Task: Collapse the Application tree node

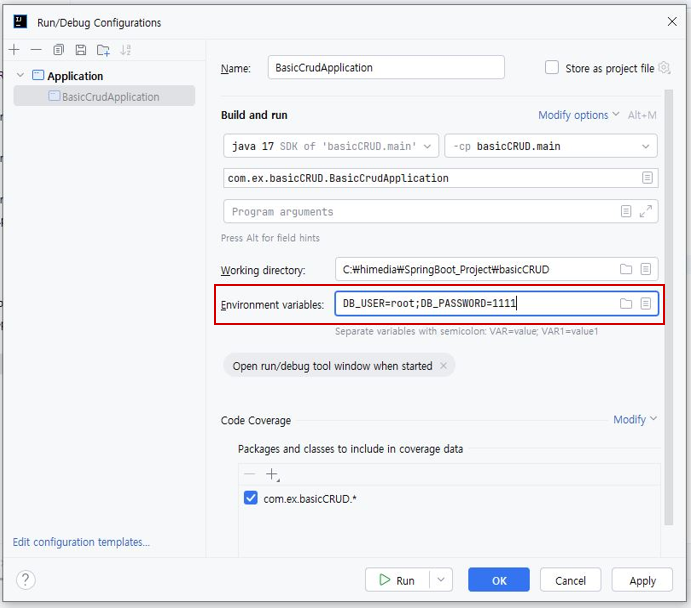Action: (20, 76)
